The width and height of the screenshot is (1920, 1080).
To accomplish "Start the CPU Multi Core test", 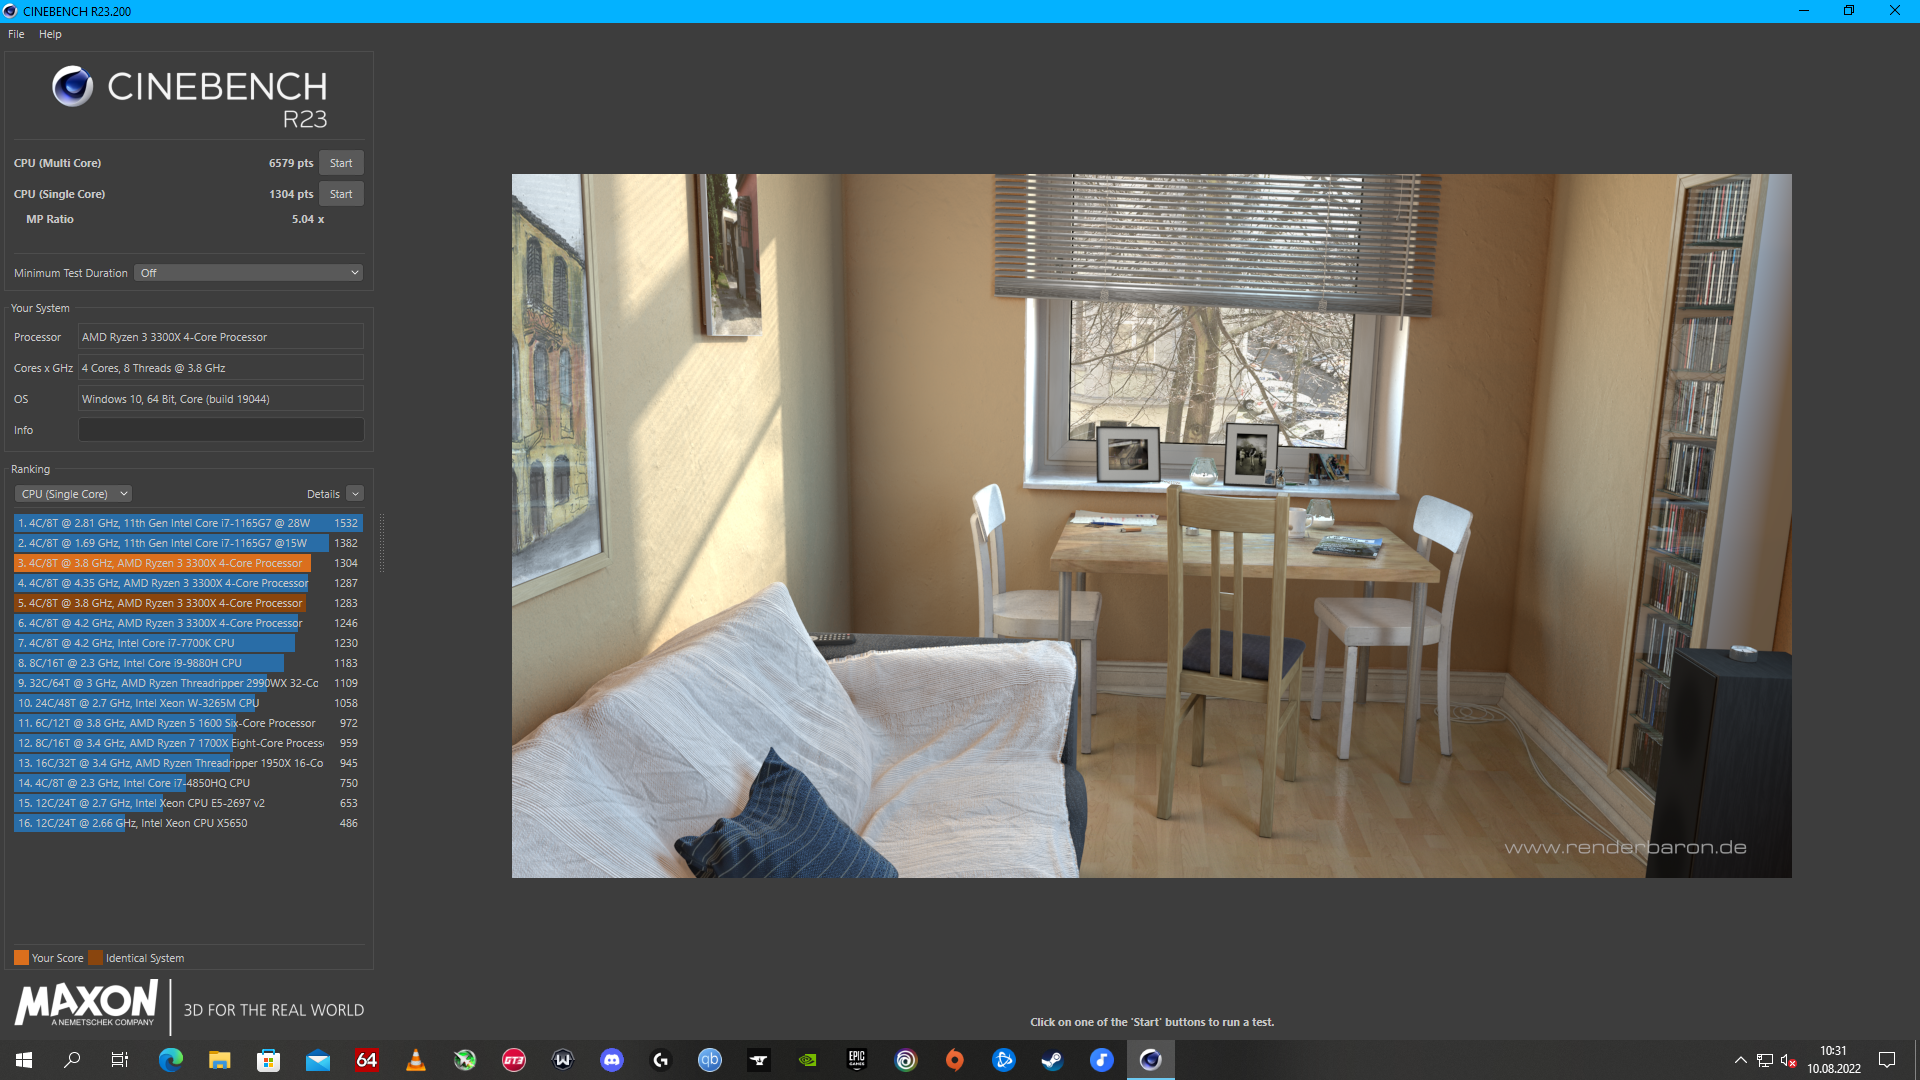I will click(x=341, y=163).
